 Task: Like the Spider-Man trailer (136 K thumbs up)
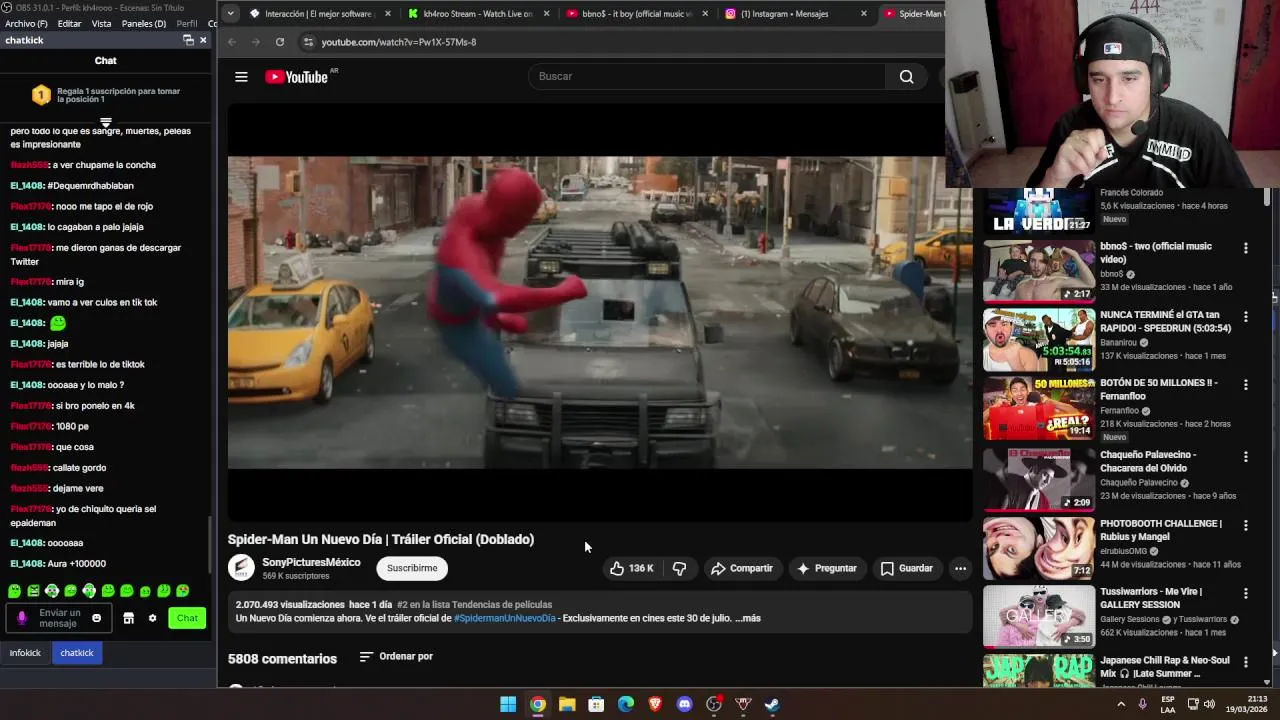point(631,568)
